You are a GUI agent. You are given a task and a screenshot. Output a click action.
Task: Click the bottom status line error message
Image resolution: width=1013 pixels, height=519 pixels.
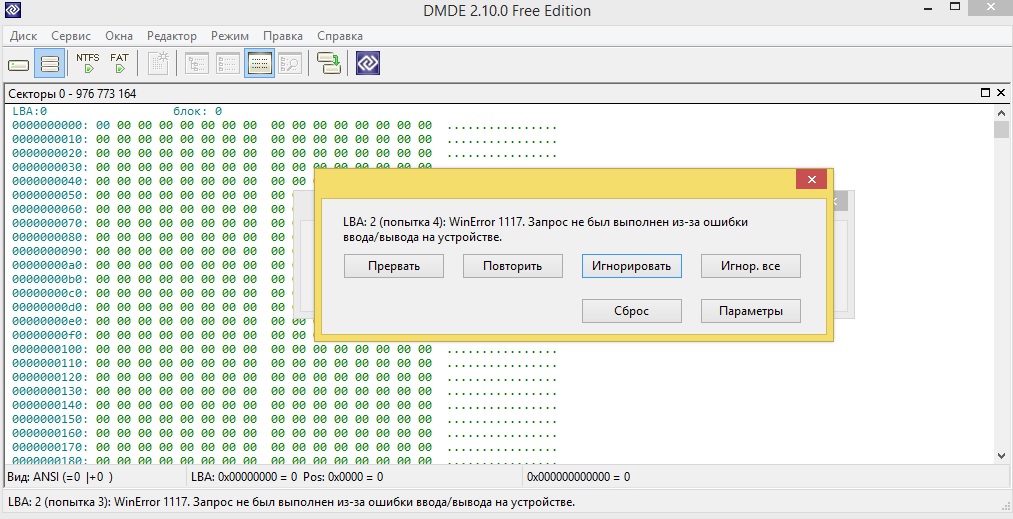point(291,502)
